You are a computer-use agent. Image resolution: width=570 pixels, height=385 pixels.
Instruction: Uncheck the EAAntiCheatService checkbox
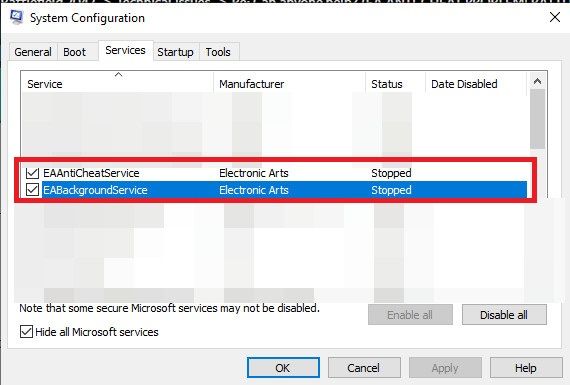coord(32,173)
